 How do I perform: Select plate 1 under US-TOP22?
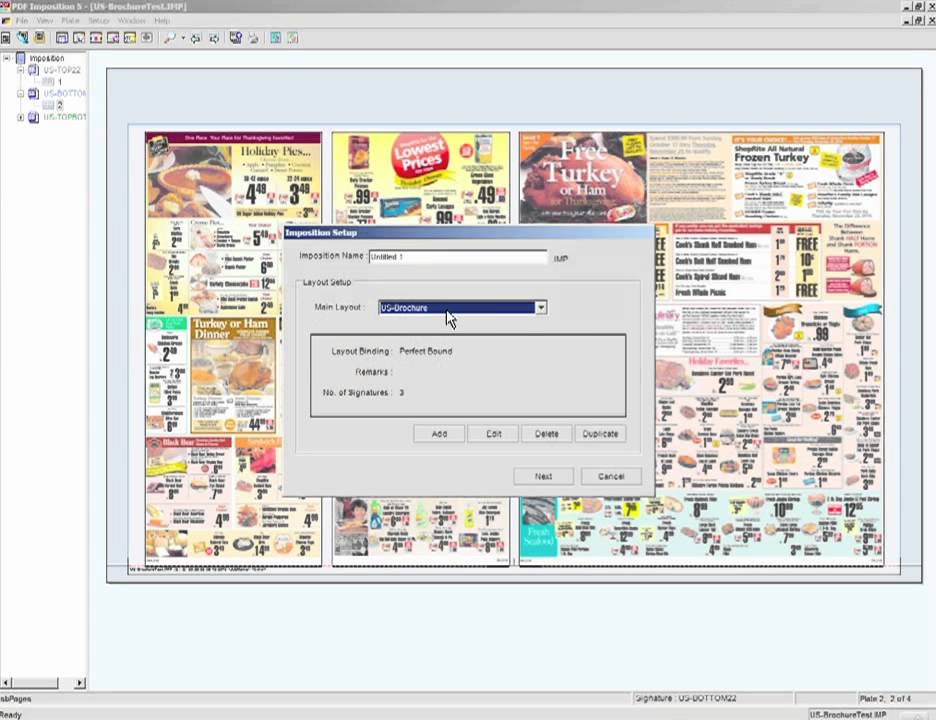point(60,82)
